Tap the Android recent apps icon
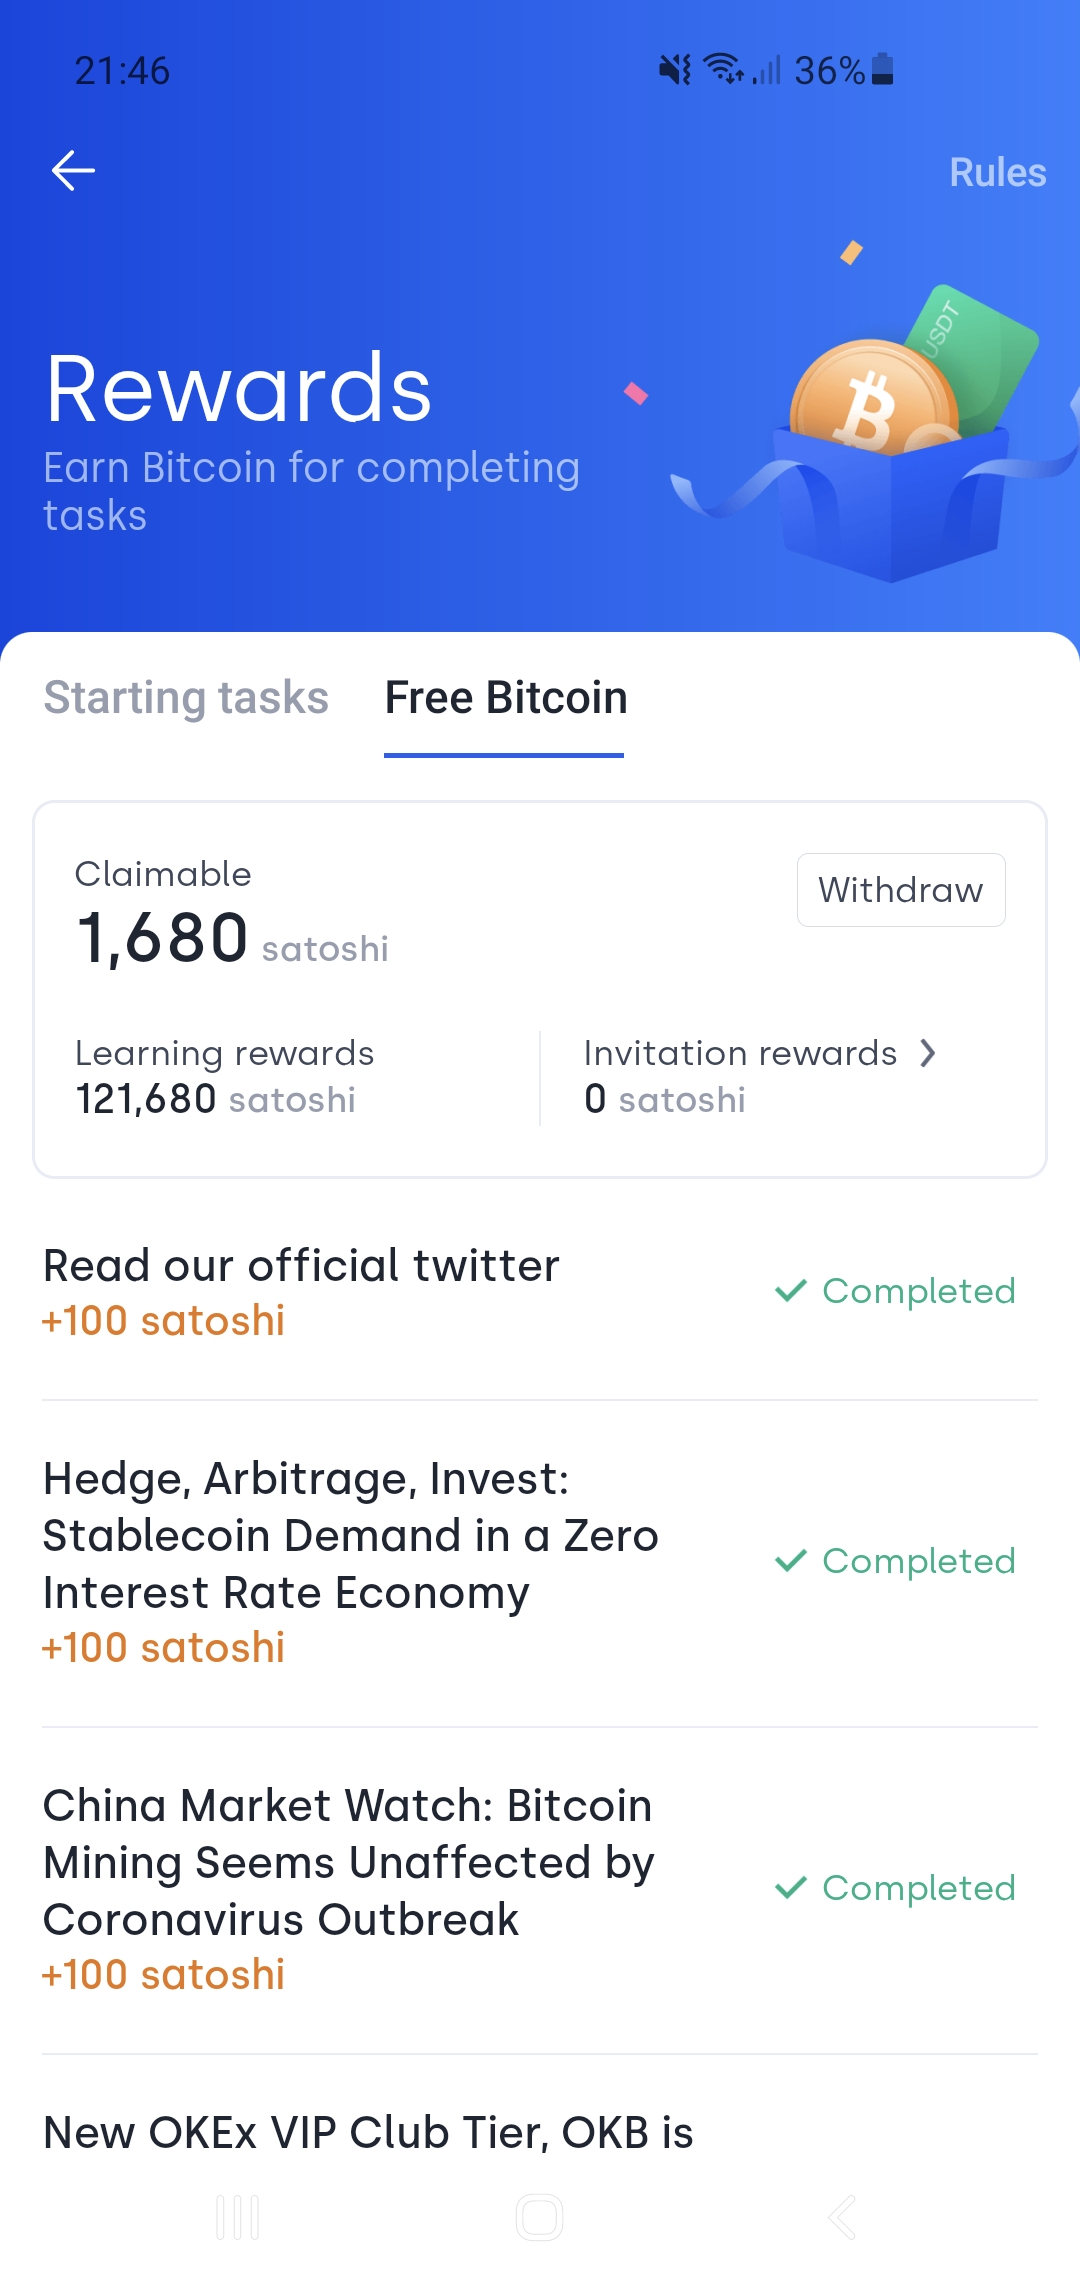 click(238, 2217)
